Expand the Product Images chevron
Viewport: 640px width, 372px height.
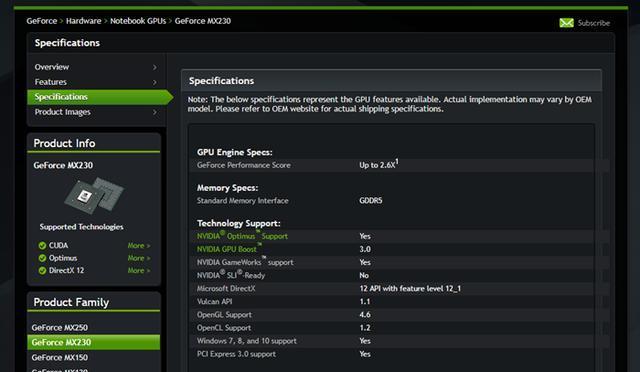pos(155,112)
